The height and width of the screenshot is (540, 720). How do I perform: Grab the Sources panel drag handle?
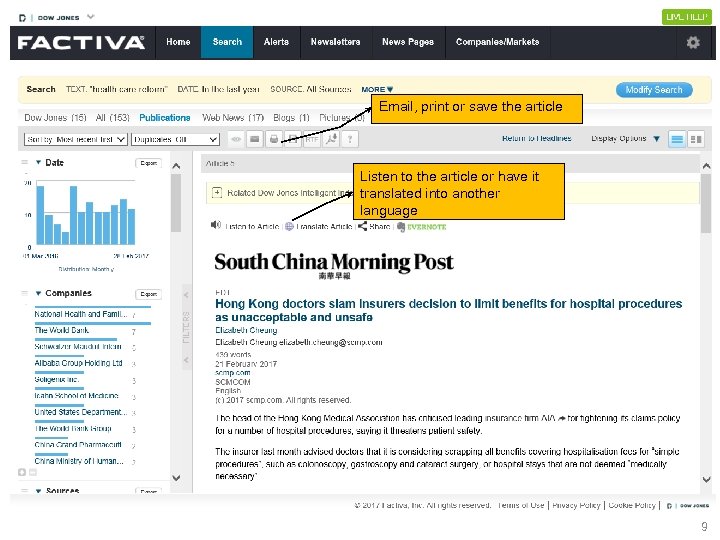point(24,490)
